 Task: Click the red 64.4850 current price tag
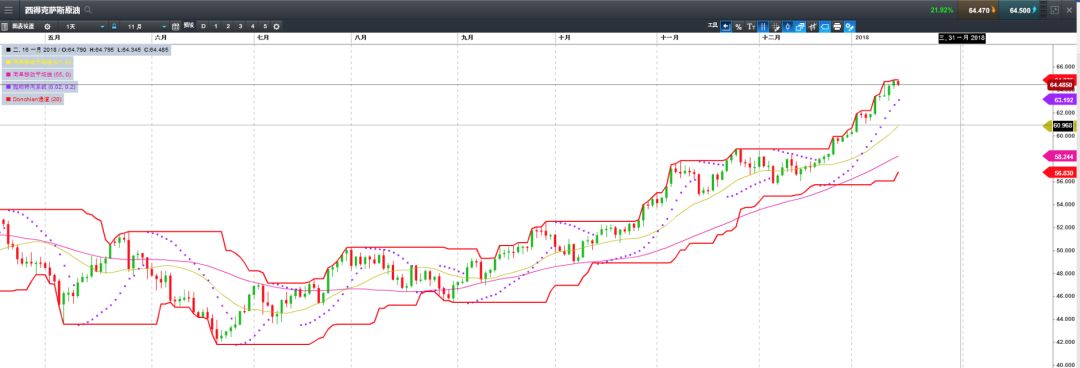pyautogui.click(x=1061, y=84)
